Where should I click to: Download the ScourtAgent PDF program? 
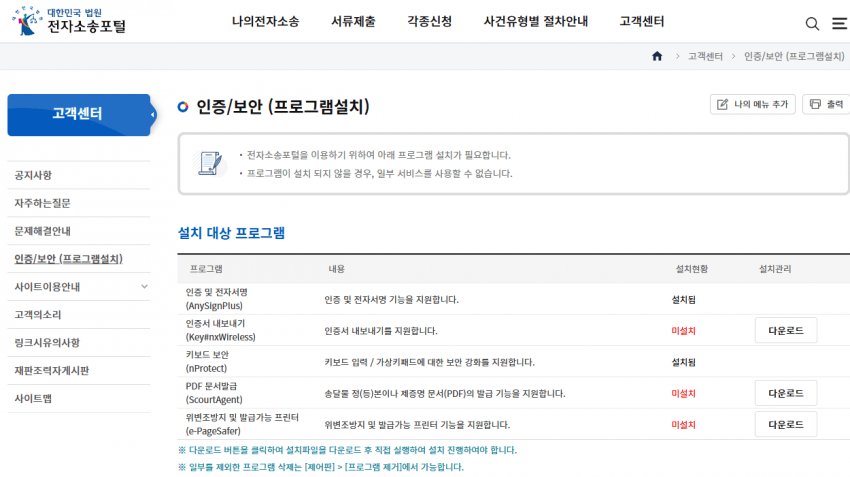click(785, 393)
